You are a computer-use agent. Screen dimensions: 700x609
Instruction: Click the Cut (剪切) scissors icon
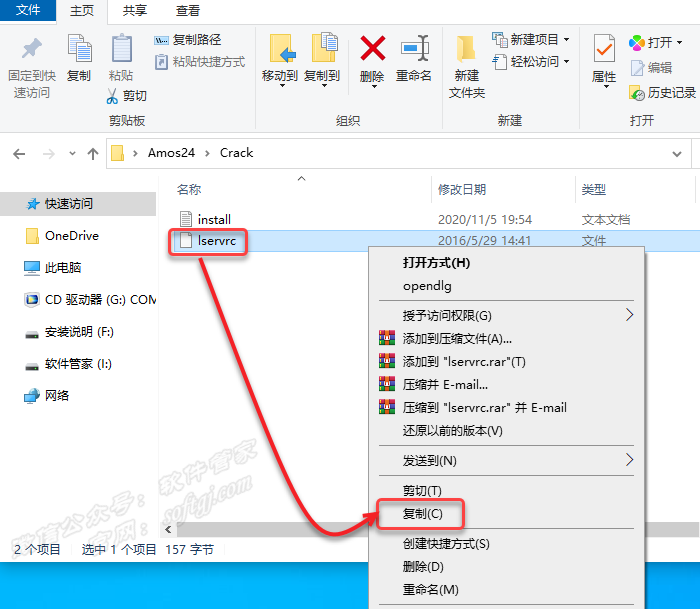coord(112,96)
